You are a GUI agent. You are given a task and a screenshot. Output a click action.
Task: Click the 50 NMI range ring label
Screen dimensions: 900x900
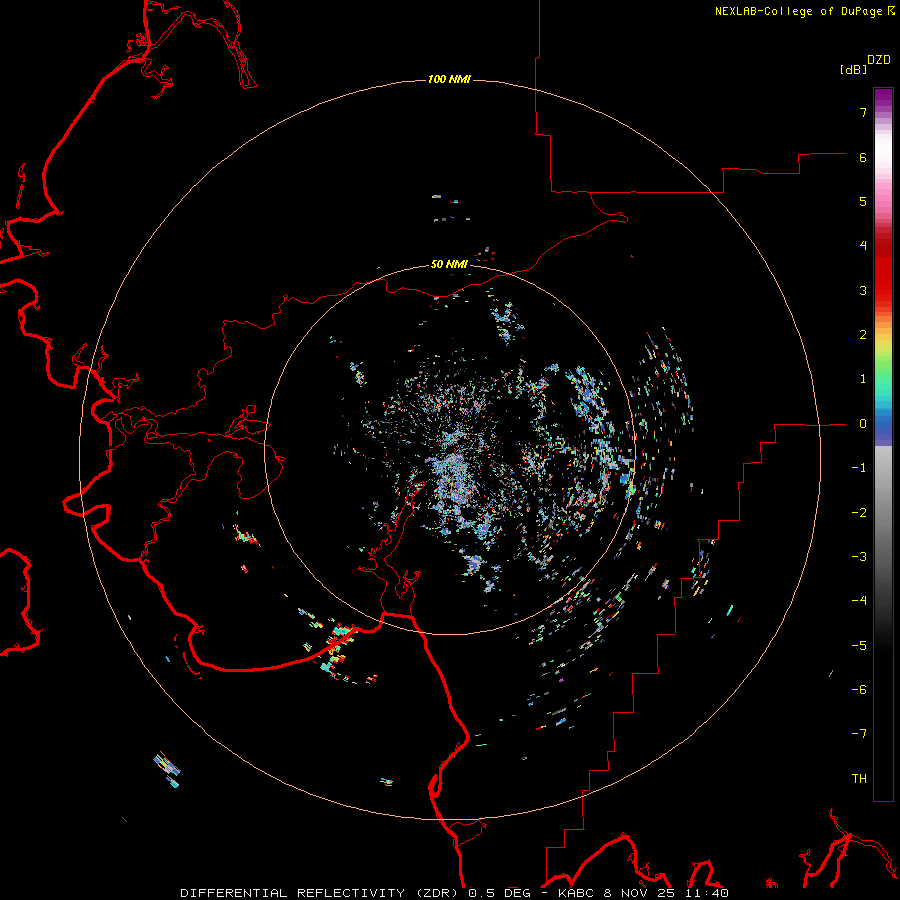pyautogui.click(x=449, y=264)
